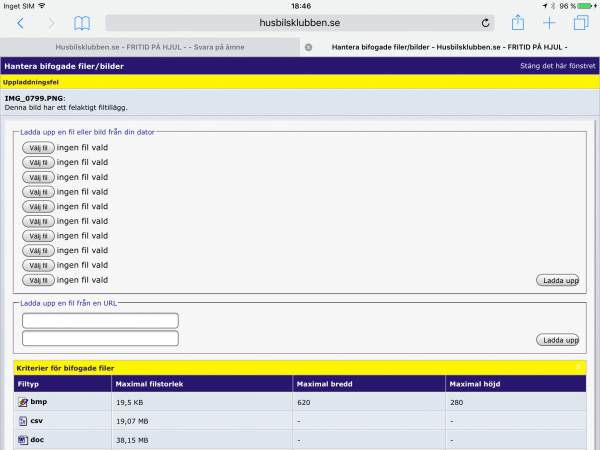This screenshot has height=450, width=600.
Task: Tap the Safari back arrow
Action: (x=20, y=23)
